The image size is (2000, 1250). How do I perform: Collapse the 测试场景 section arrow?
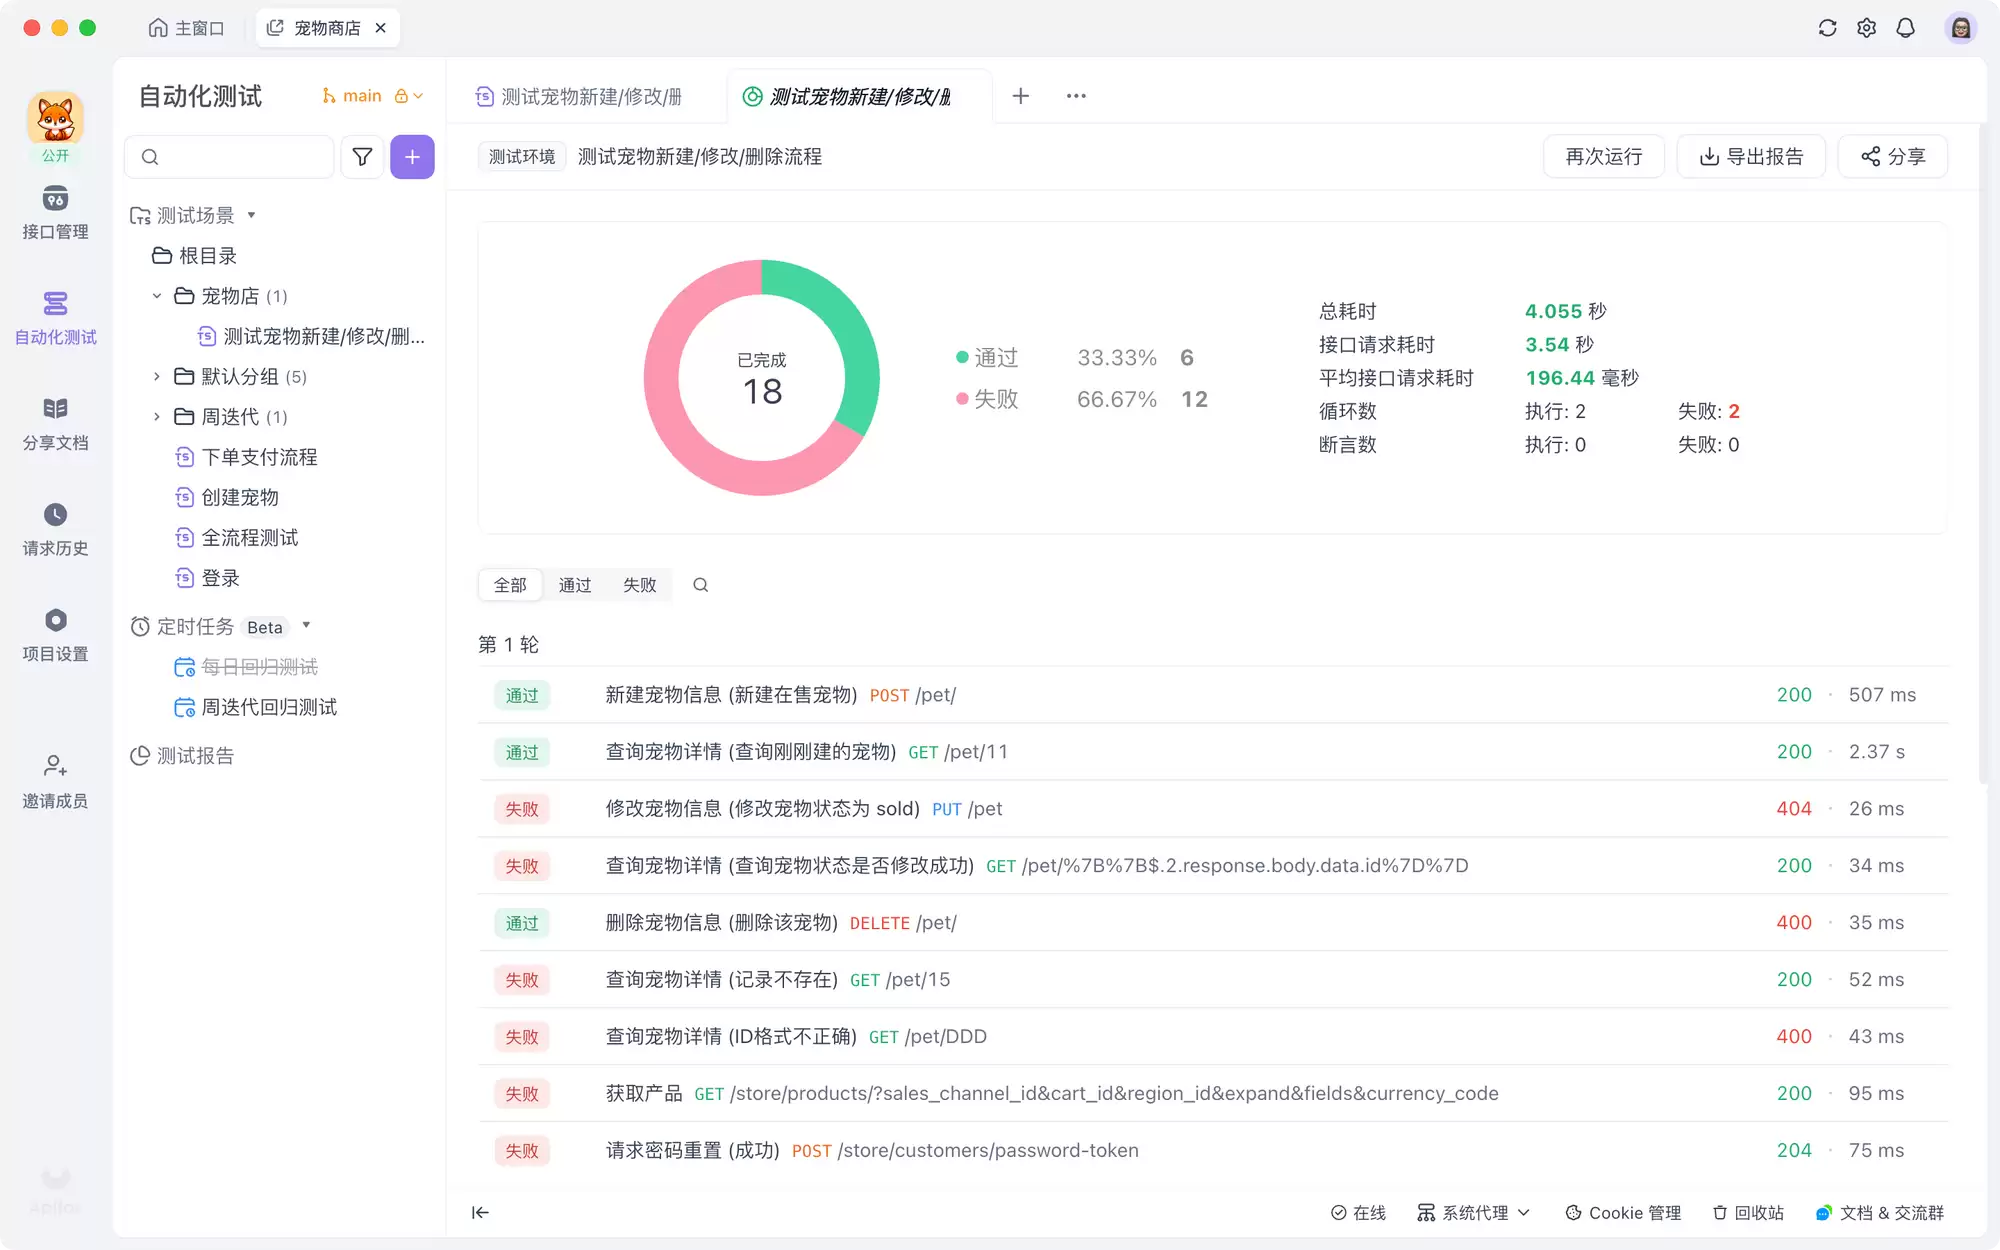[x=252, y=215]
